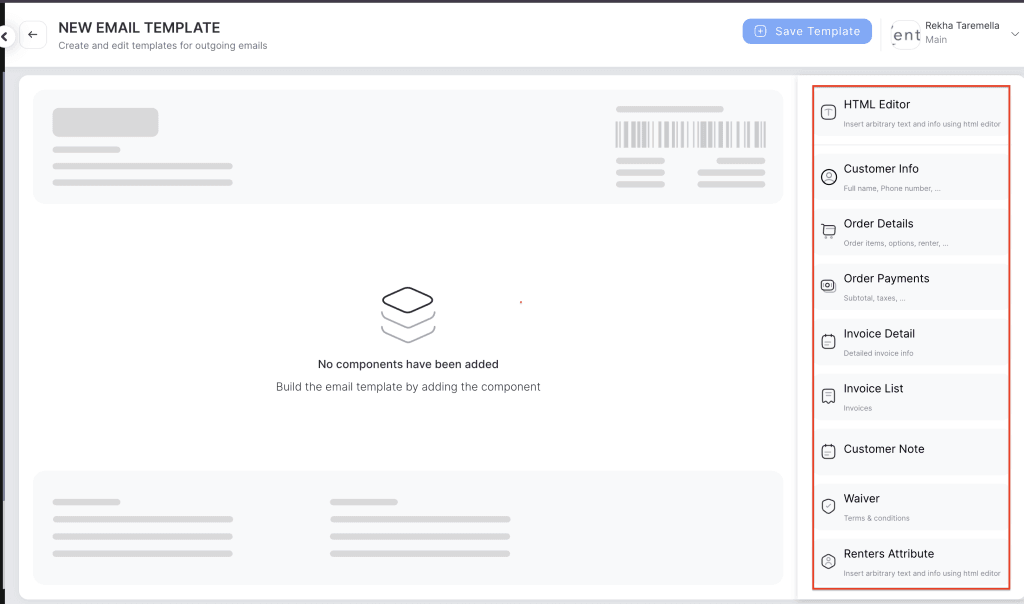
Task: Click the Invoice List receipt icon
Action: 828,396
